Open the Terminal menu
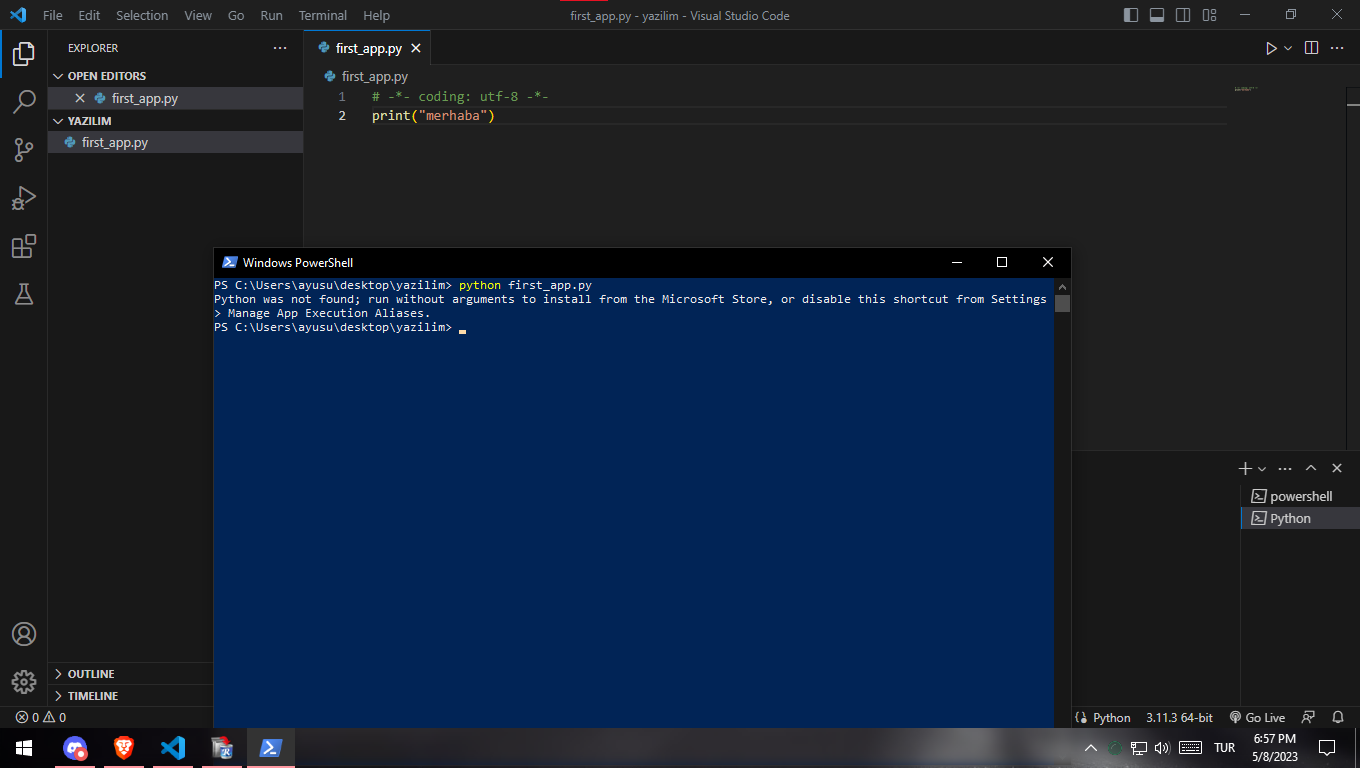 [x=323, y=15]
